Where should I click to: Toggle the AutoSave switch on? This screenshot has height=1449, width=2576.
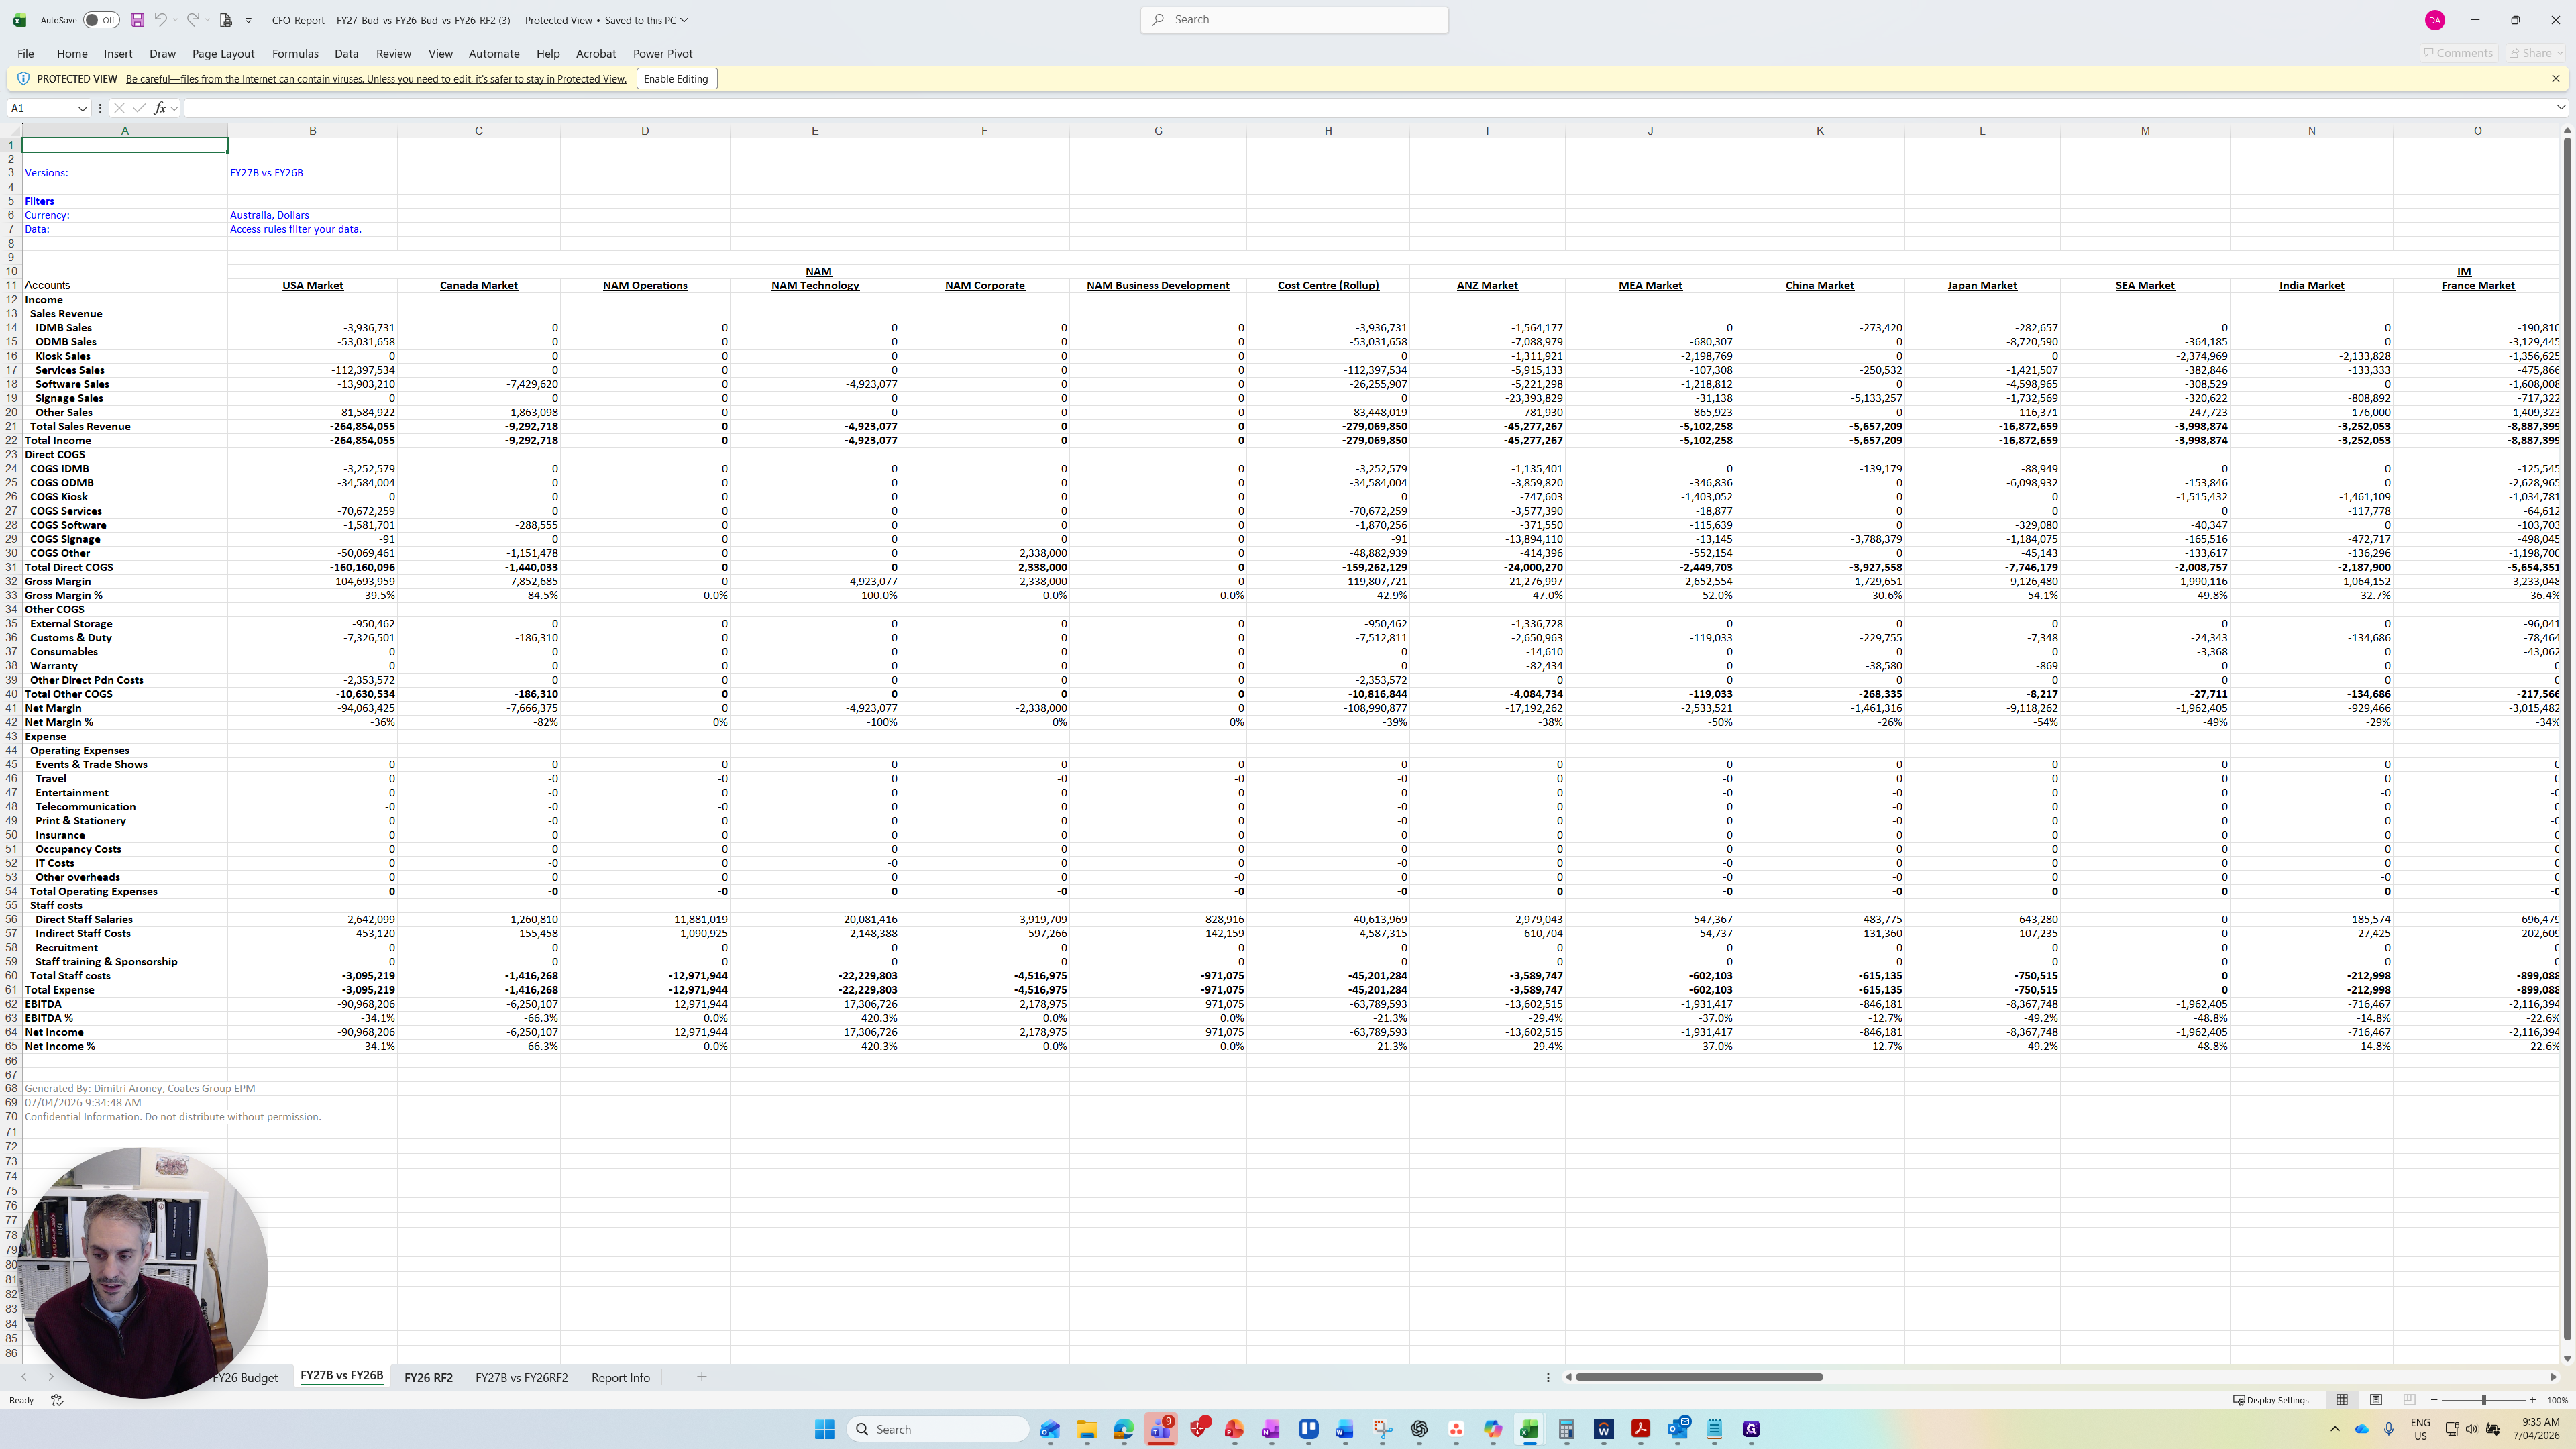pos(101,20)
